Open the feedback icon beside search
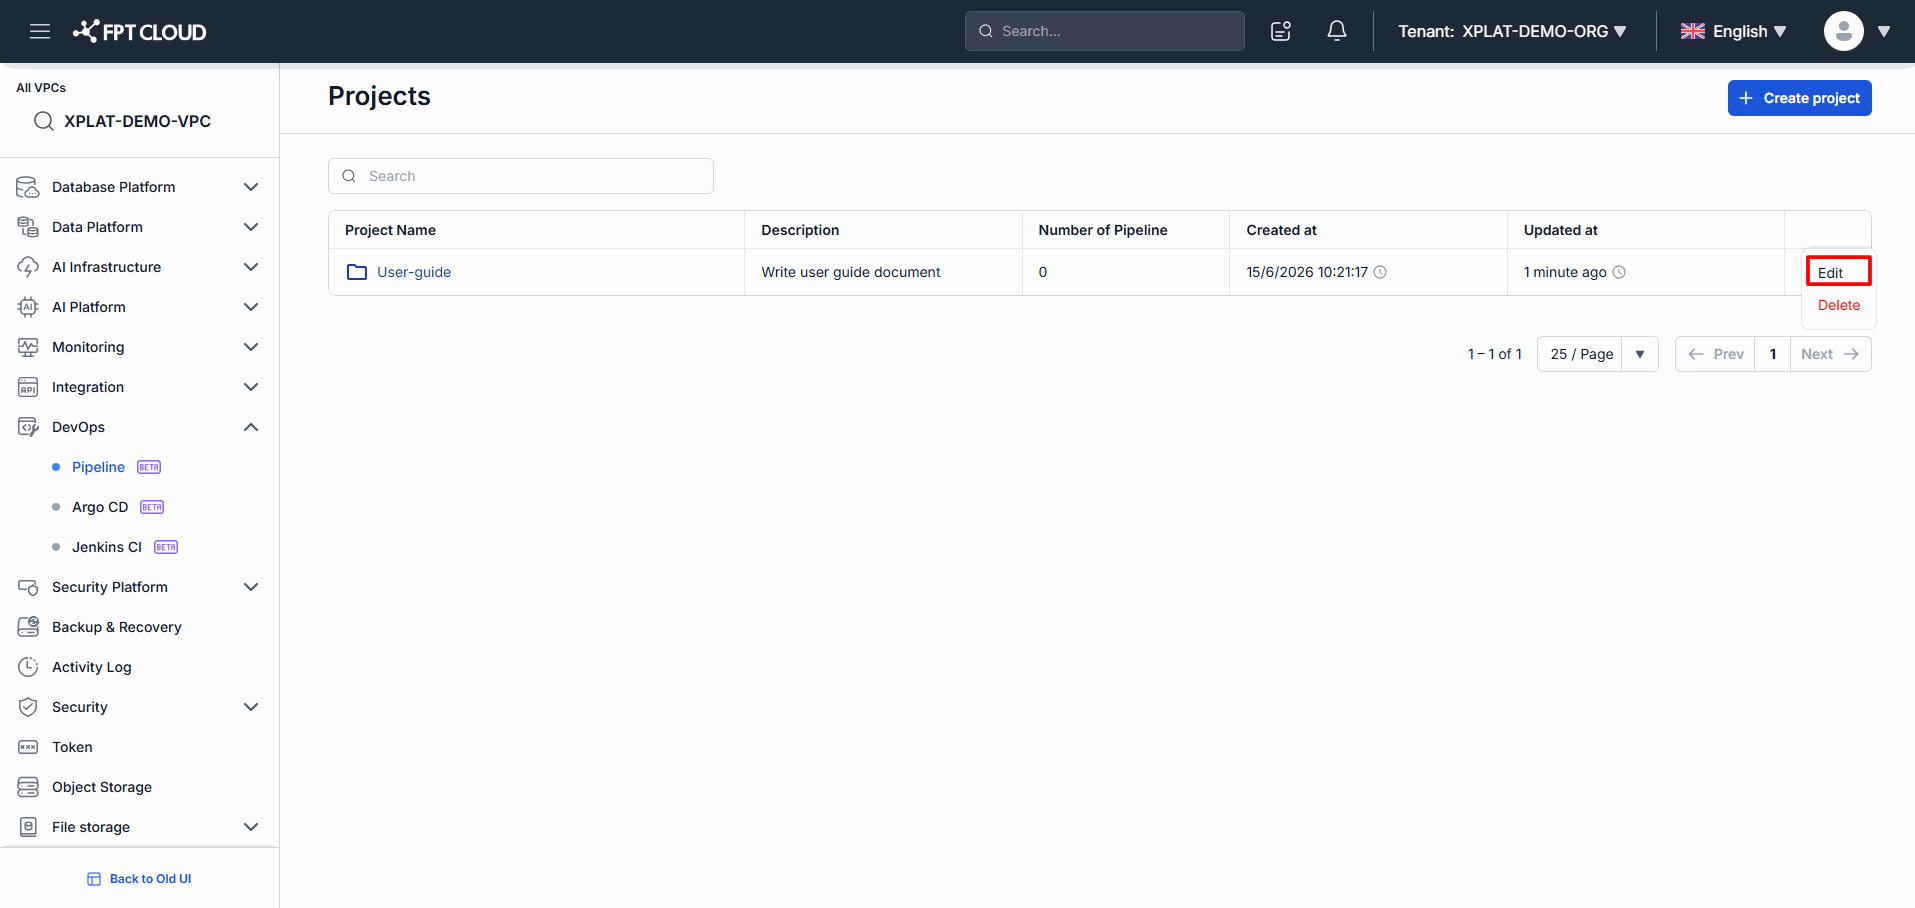This screenshot has width=1915, height=908. [x=1281, y=31]
